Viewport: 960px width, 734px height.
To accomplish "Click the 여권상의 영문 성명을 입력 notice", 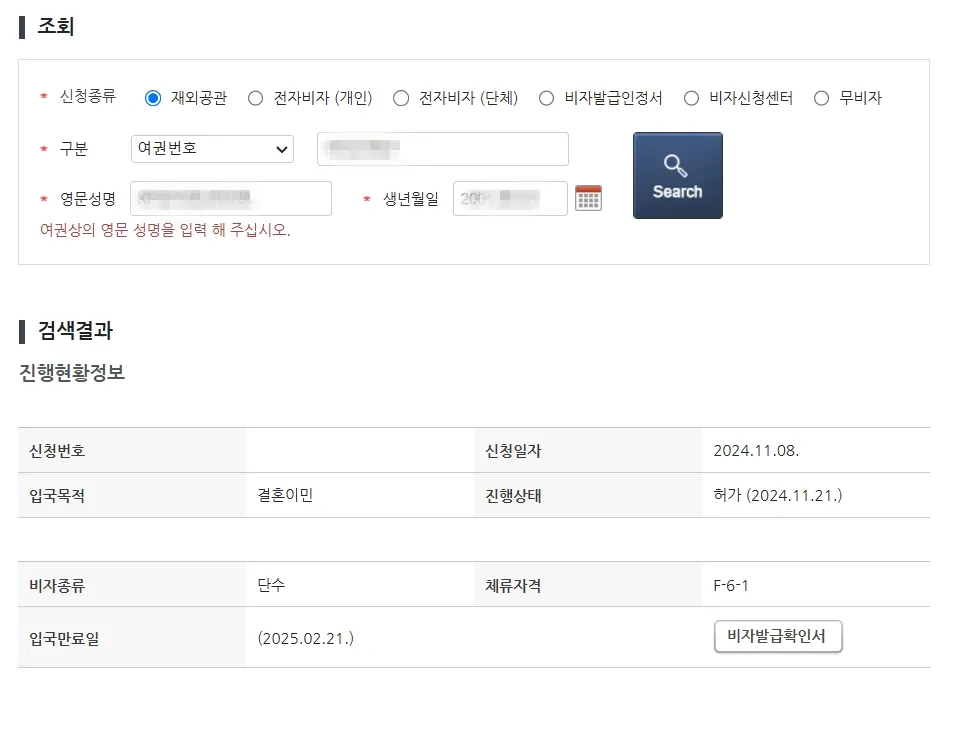I will pos(165,230).
